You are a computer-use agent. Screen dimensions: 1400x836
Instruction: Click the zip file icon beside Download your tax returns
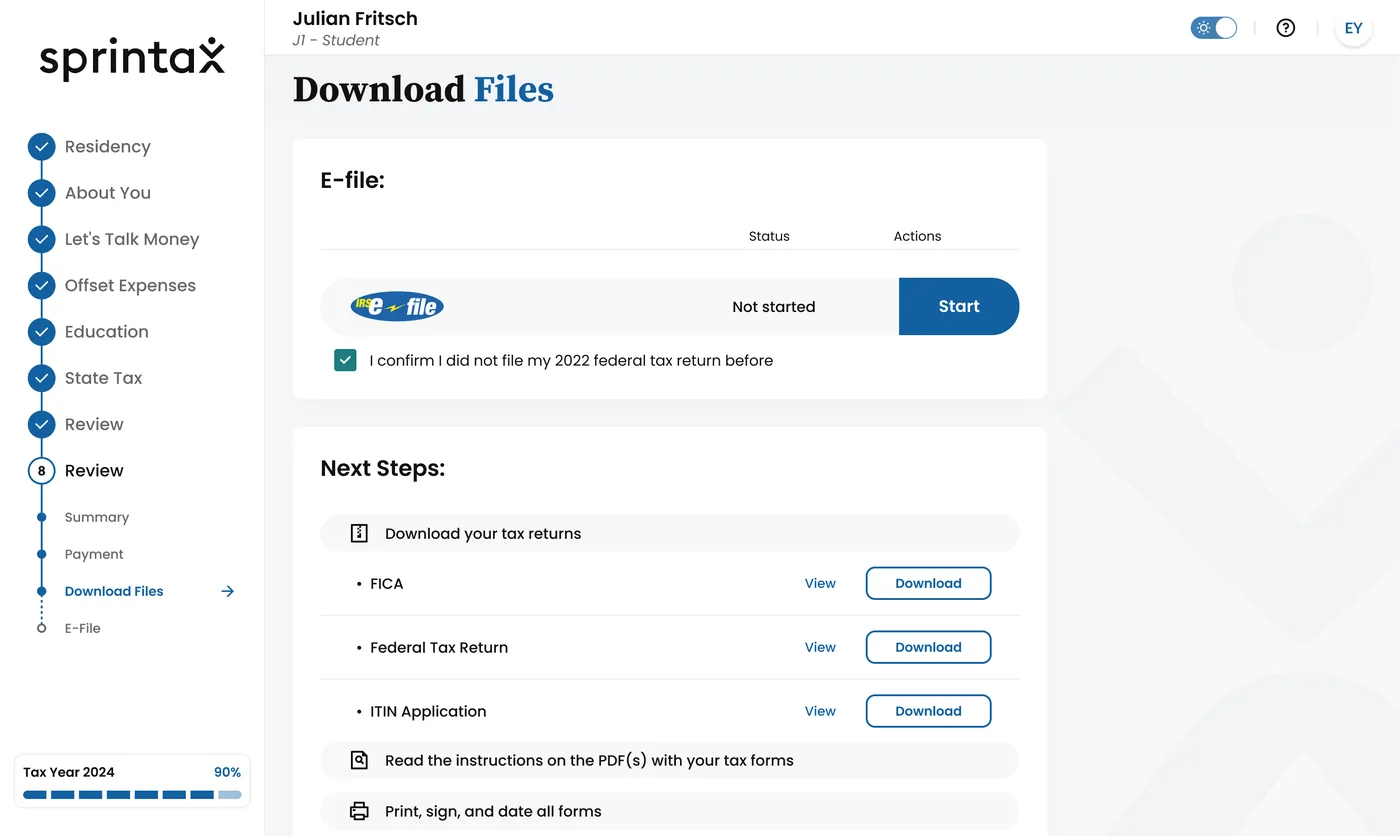pyautogui.click(x=360, y=533)
